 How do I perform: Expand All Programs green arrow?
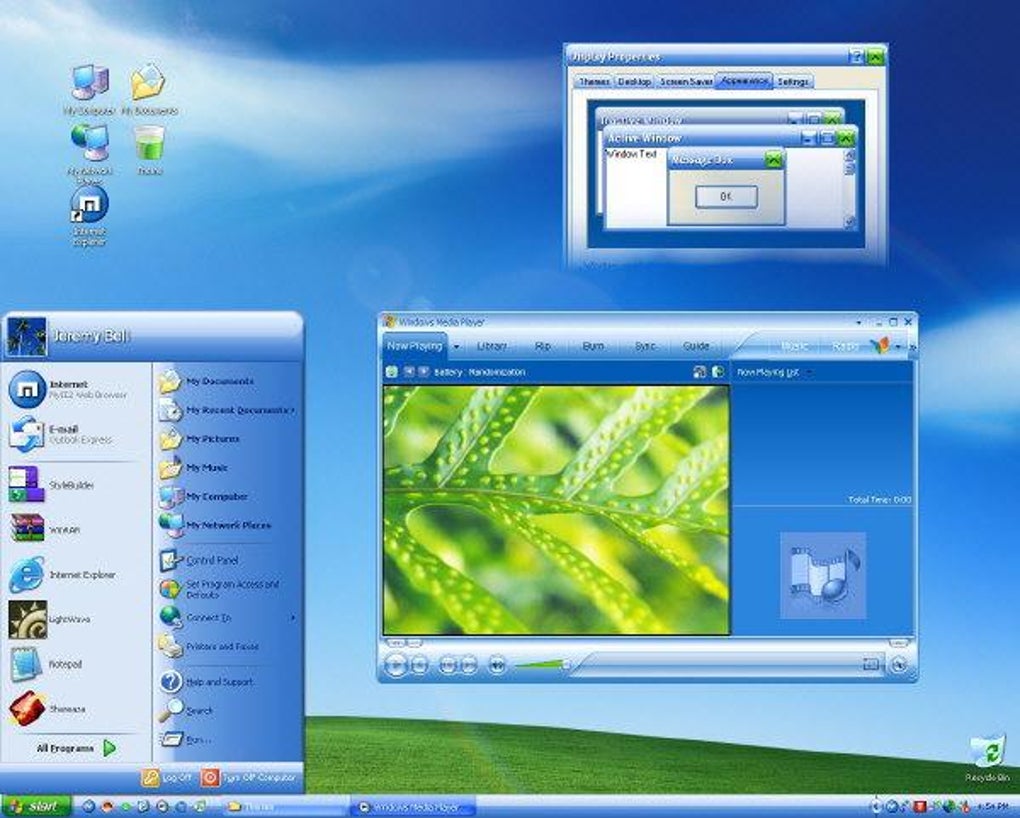coord(110,748)
